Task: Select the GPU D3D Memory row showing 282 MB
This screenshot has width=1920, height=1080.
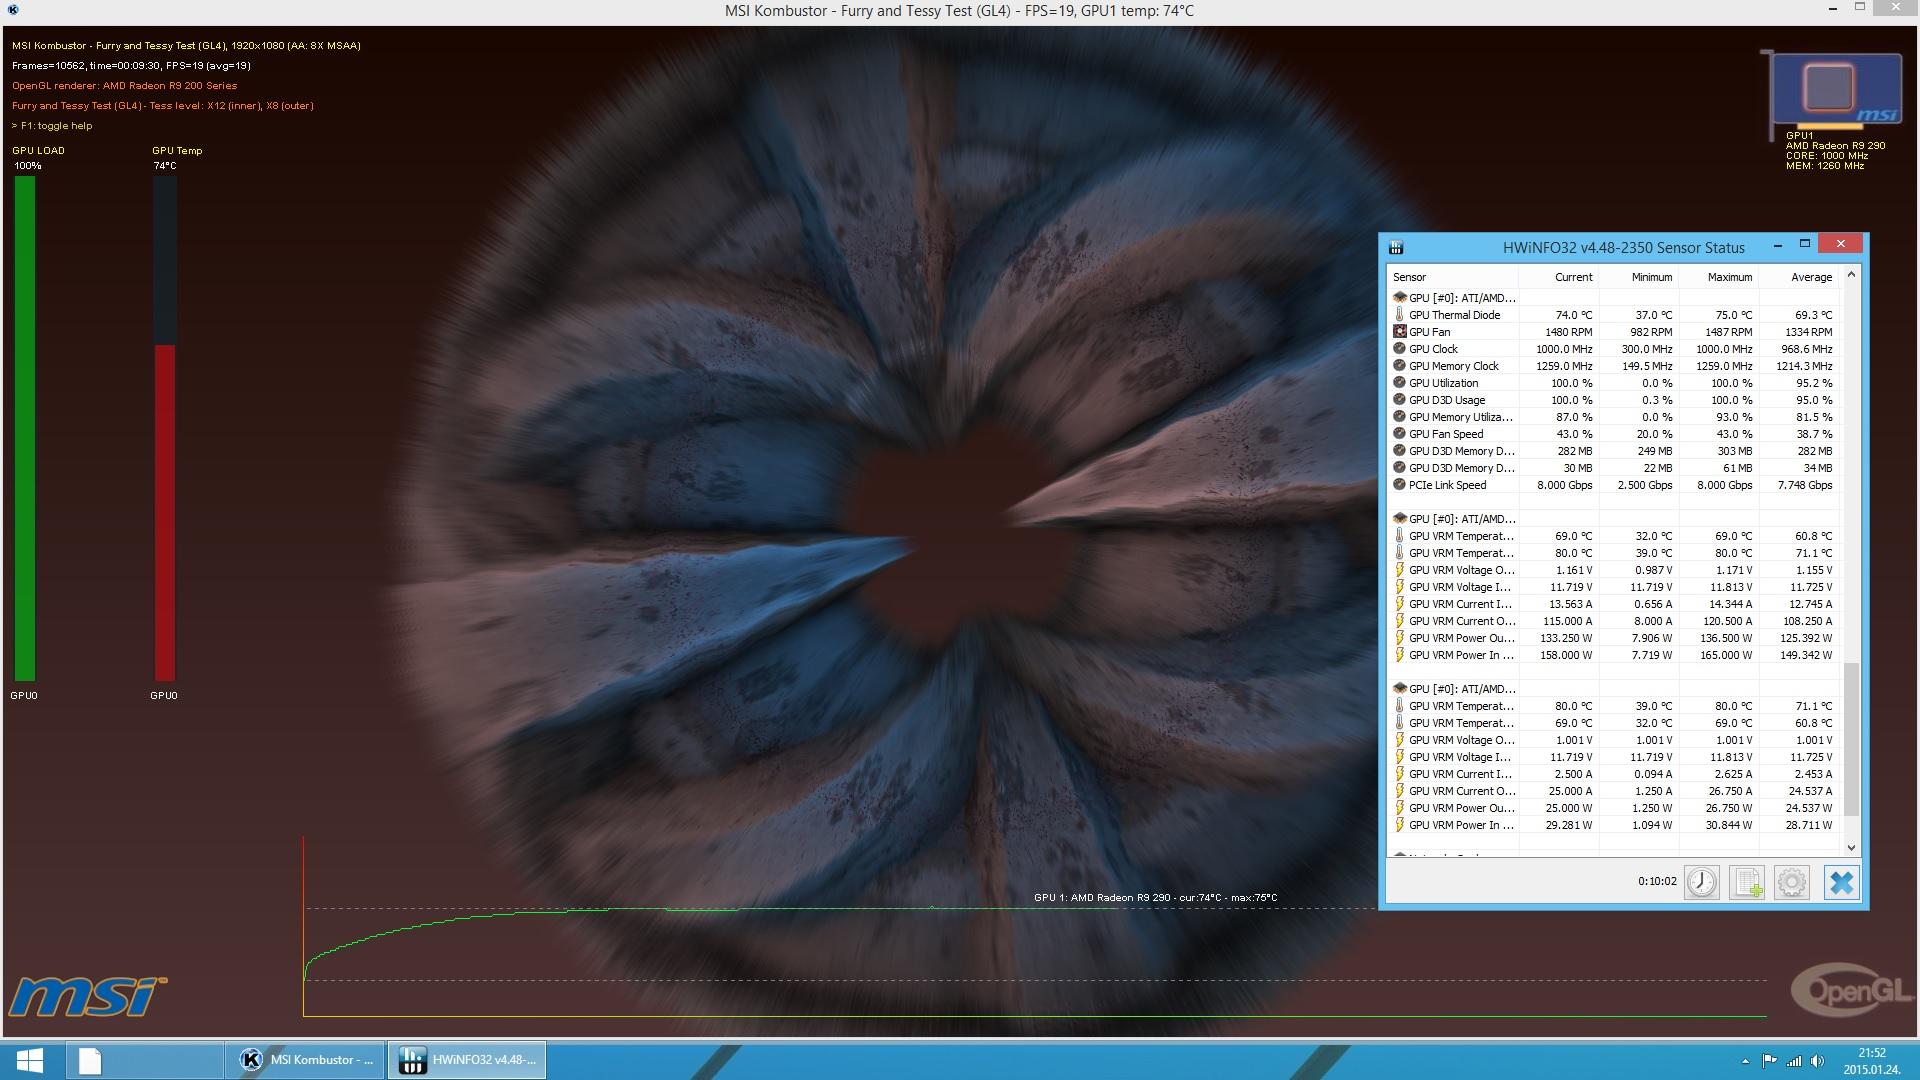Action: (1614, 450)
